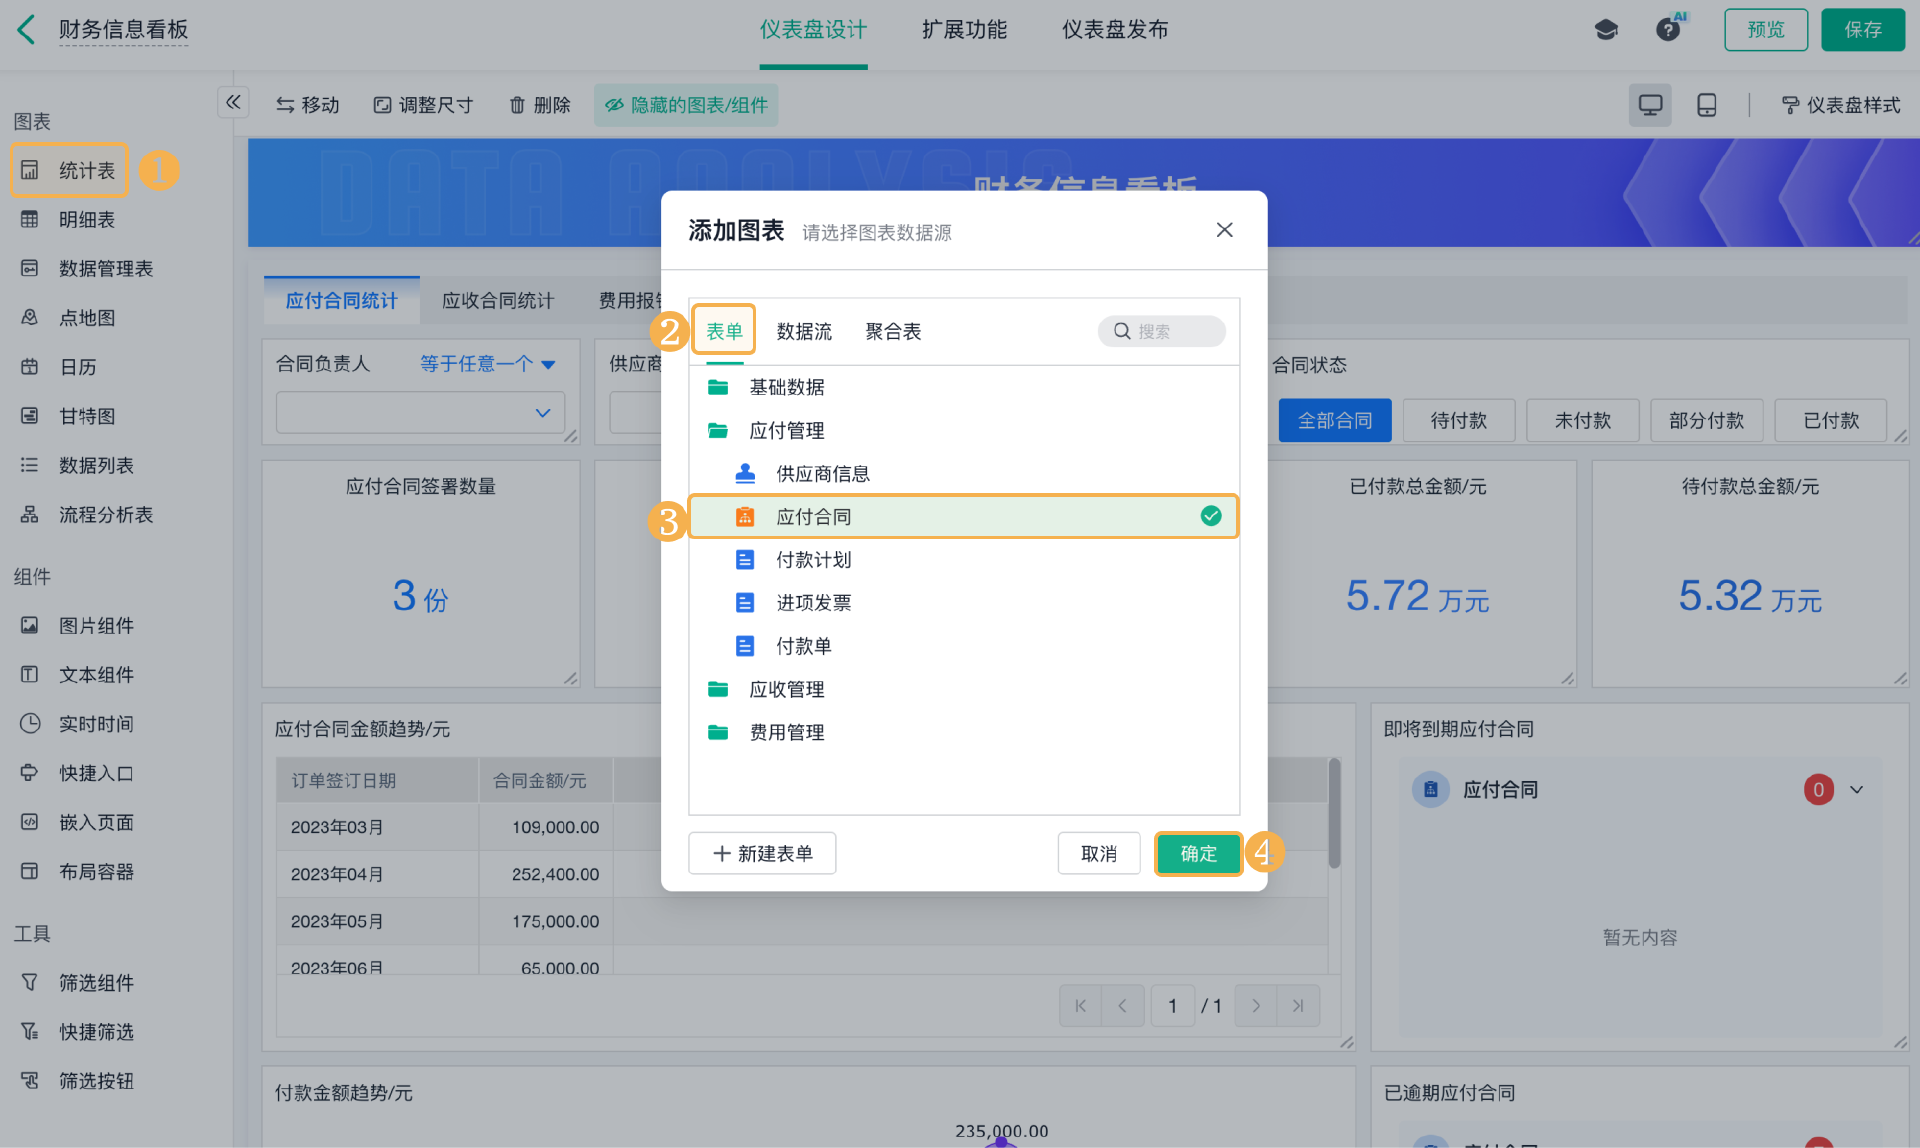The height and width of the screenshot is (1148, 1920).
Task: Click the graduation cap tutorial icon
Action: click(x=1606, y=30)
